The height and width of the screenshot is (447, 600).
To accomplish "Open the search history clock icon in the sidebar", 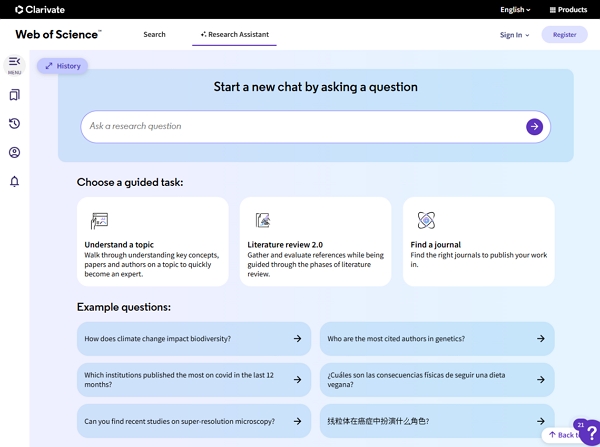I will click(15, 123).
